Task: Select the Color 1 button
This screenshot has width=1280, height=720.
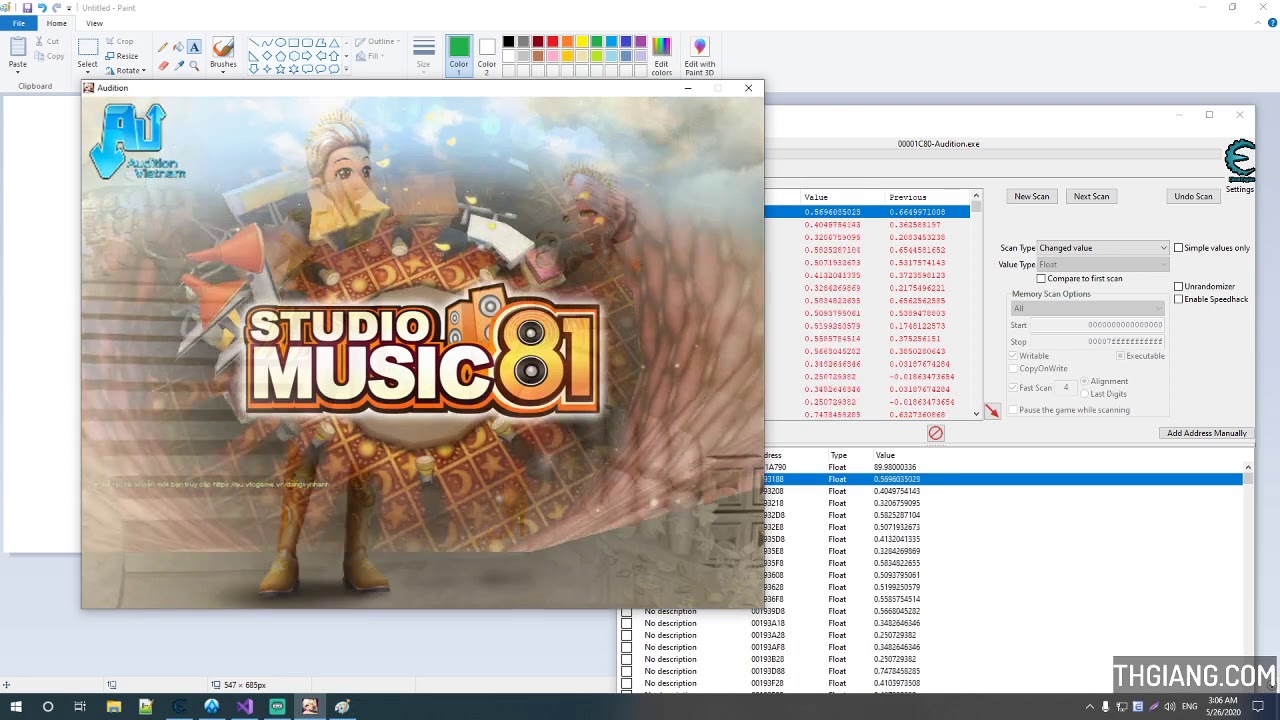Action: tap(459, 55)
